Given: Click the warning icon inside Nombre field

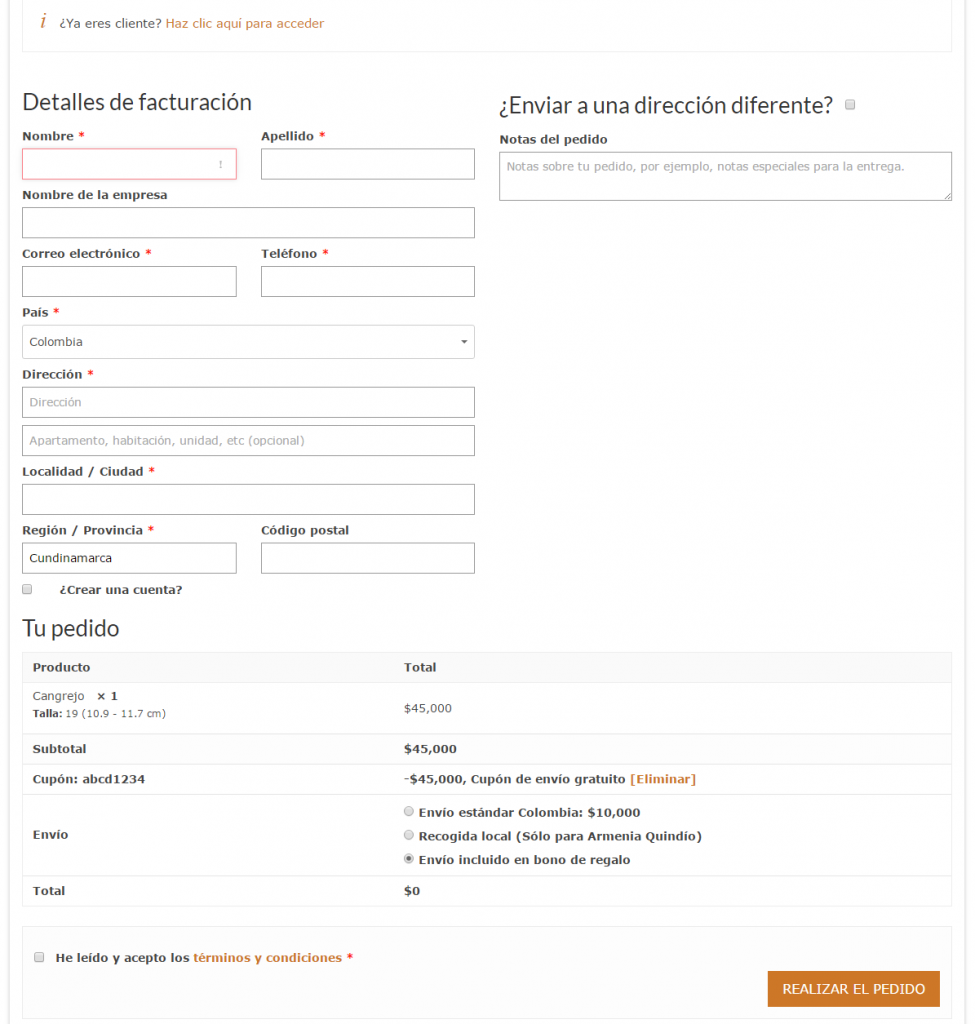Looking at the screenshot, I should click(221, 165).
